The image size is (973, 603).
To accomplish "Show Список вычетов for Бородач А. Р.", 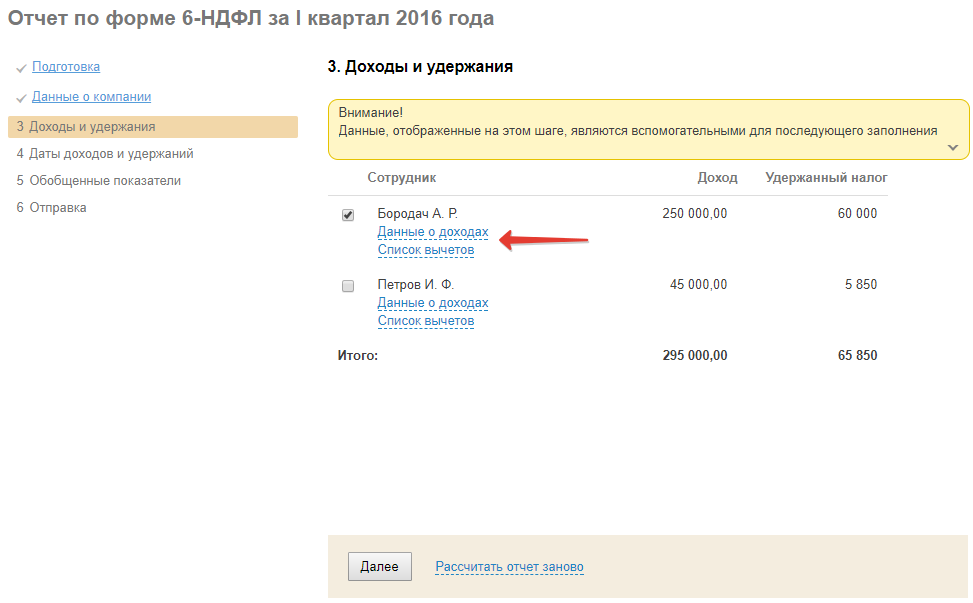I will tap(426, 250).
